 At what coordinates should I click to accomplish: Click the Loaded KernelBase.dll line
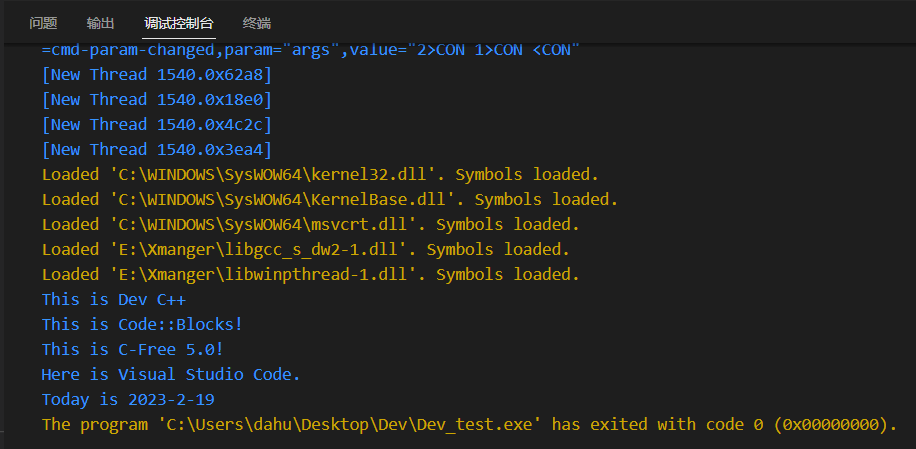(330, 200)
